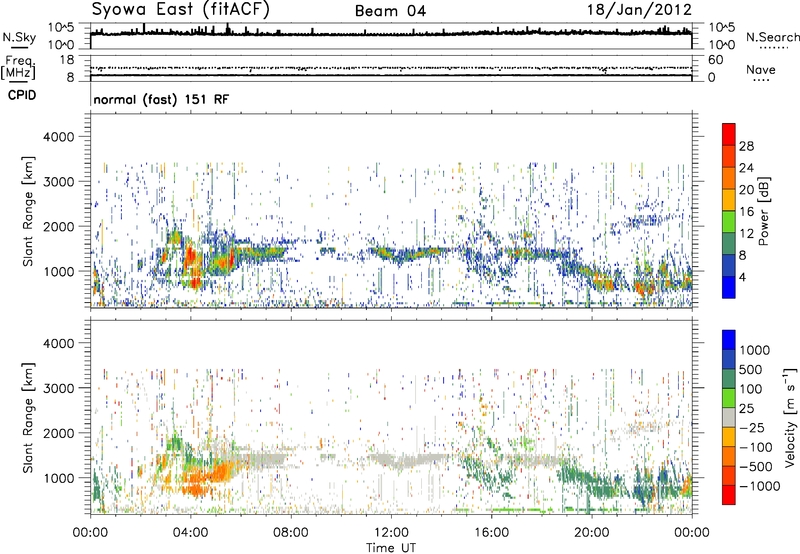Click the "12" label on Power color bar
Image resolution: width=800 pixels, height=554 pixels.
(746, 234)
